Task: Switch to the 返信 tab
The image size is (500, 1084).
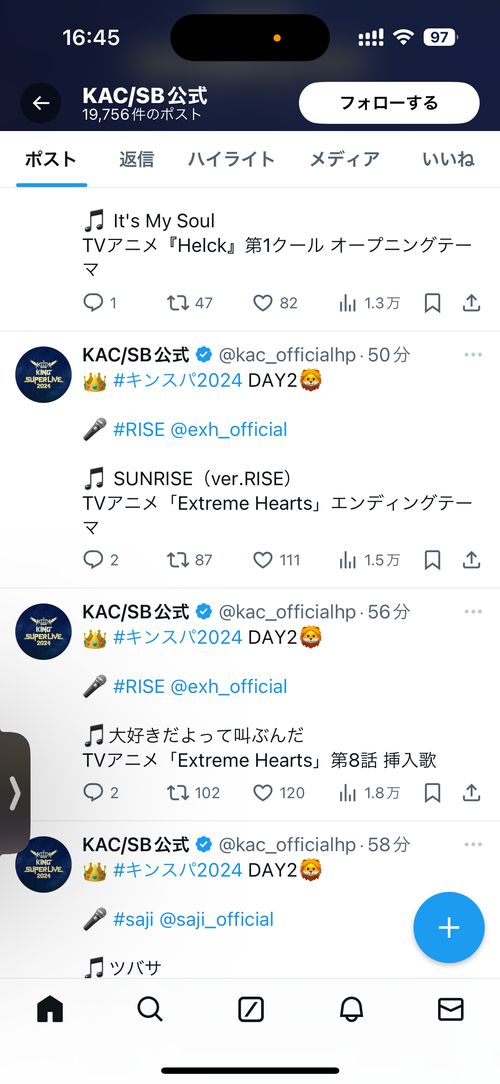Action: click(x=136, y=159)
